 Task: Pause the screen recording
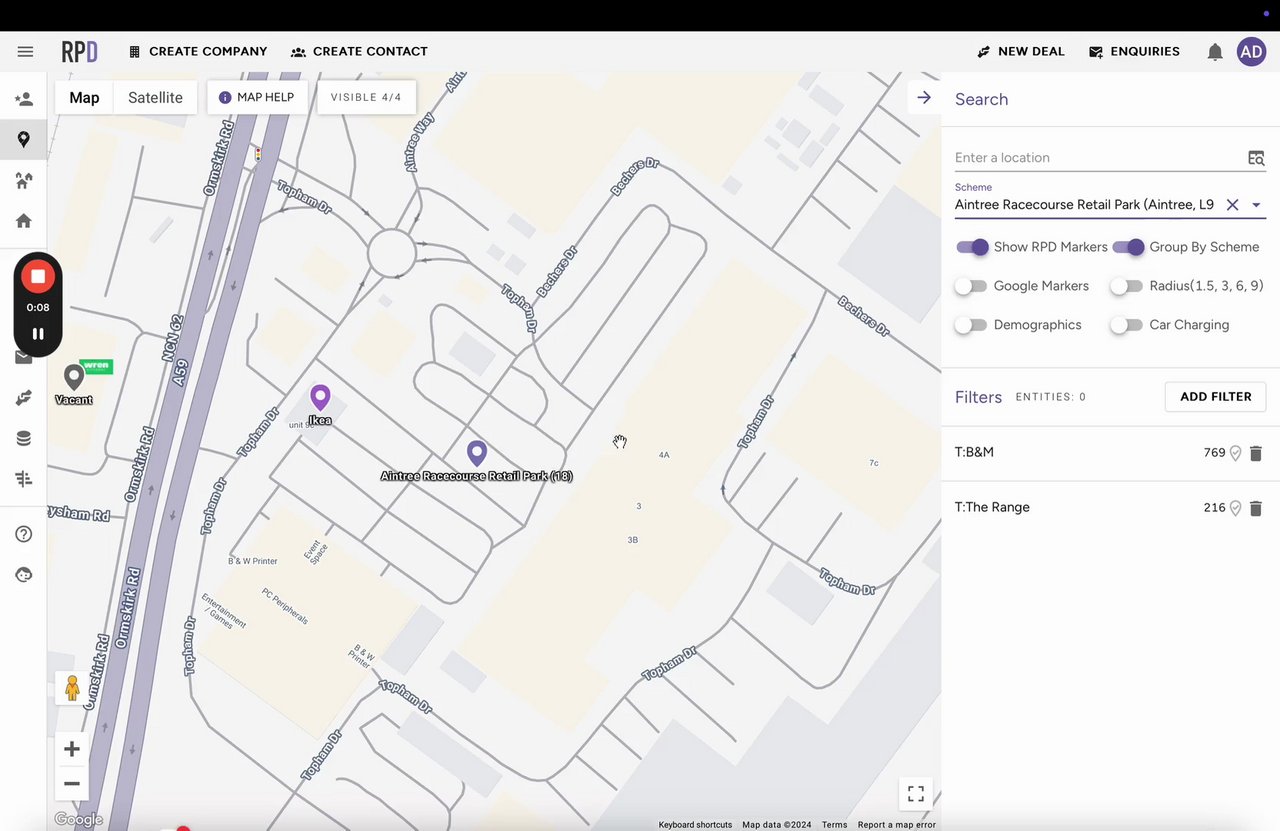(x=38, y=334)
